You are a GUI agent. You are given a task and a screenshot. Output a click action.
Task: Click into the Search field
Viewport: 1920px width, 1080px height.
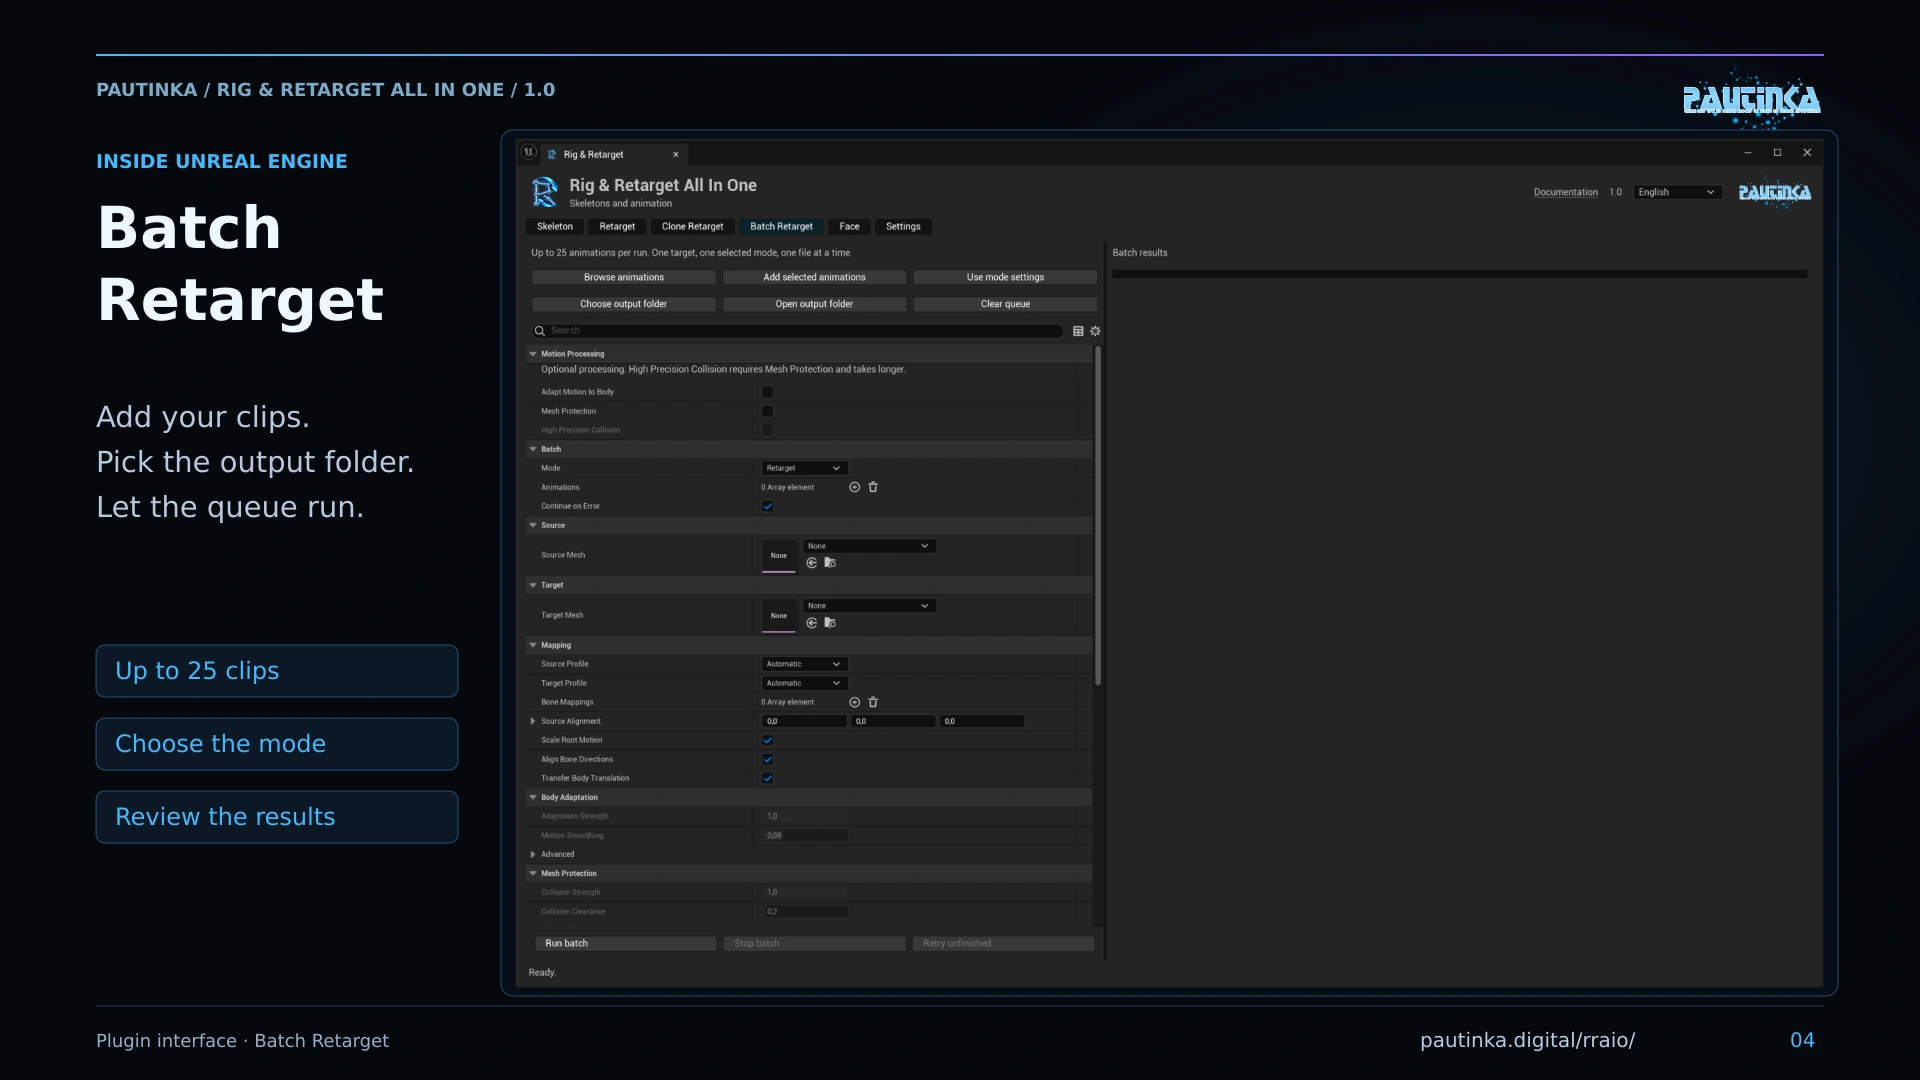(797, 331)
